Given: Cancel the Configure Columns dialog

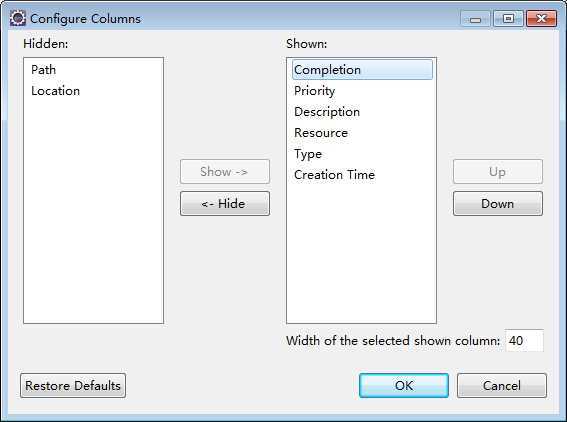Looking at the screenshot, I should pyautogui.click(x=502, y=385).
